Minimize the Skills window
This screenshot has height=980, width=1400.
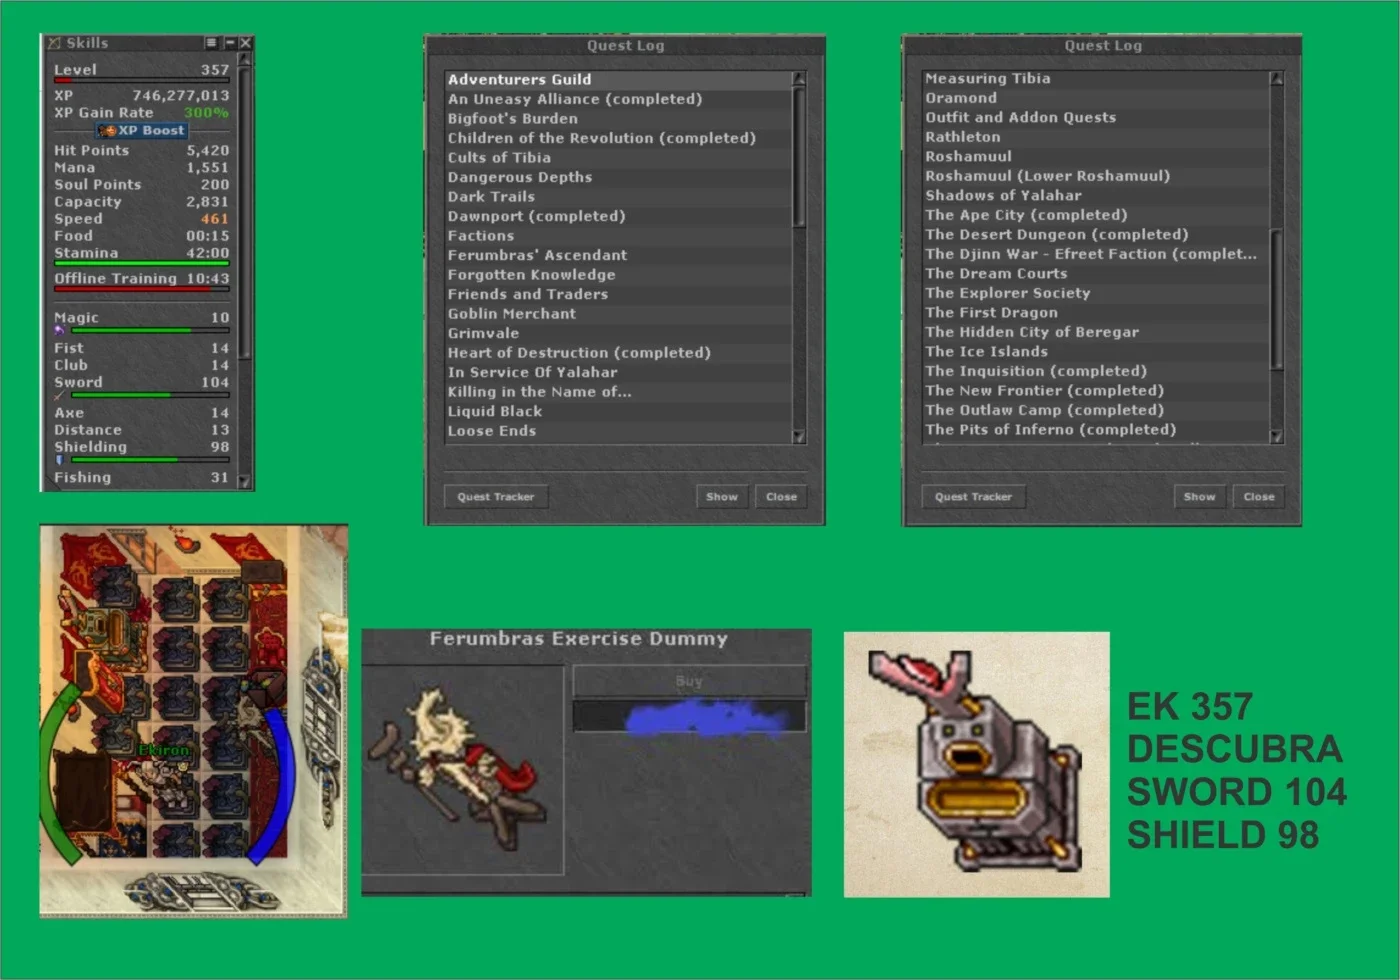click(229, 43)
